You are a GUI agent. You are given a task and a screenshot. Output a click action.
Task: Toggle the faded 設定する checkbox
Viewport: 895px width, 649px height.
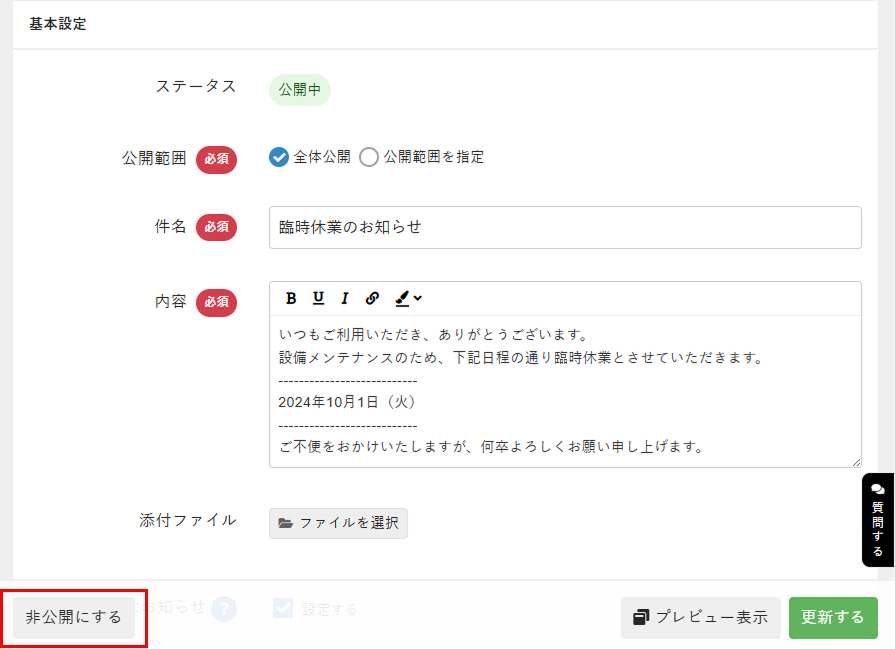tap(283, 608)
